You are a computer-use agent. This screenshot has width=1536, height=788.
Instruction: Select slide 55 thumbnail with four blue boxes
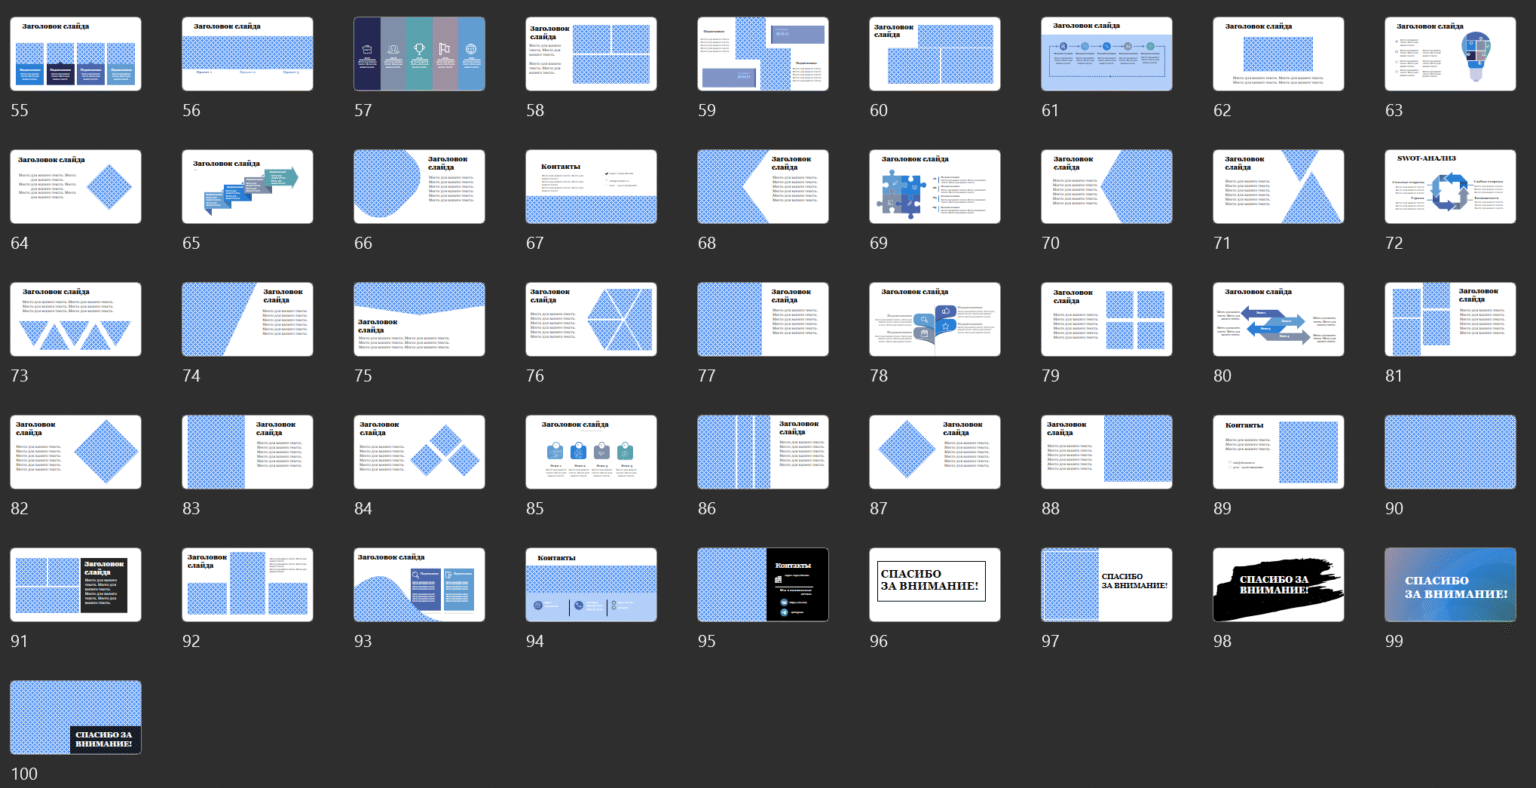pyautogui.click(x=75, y=54)
